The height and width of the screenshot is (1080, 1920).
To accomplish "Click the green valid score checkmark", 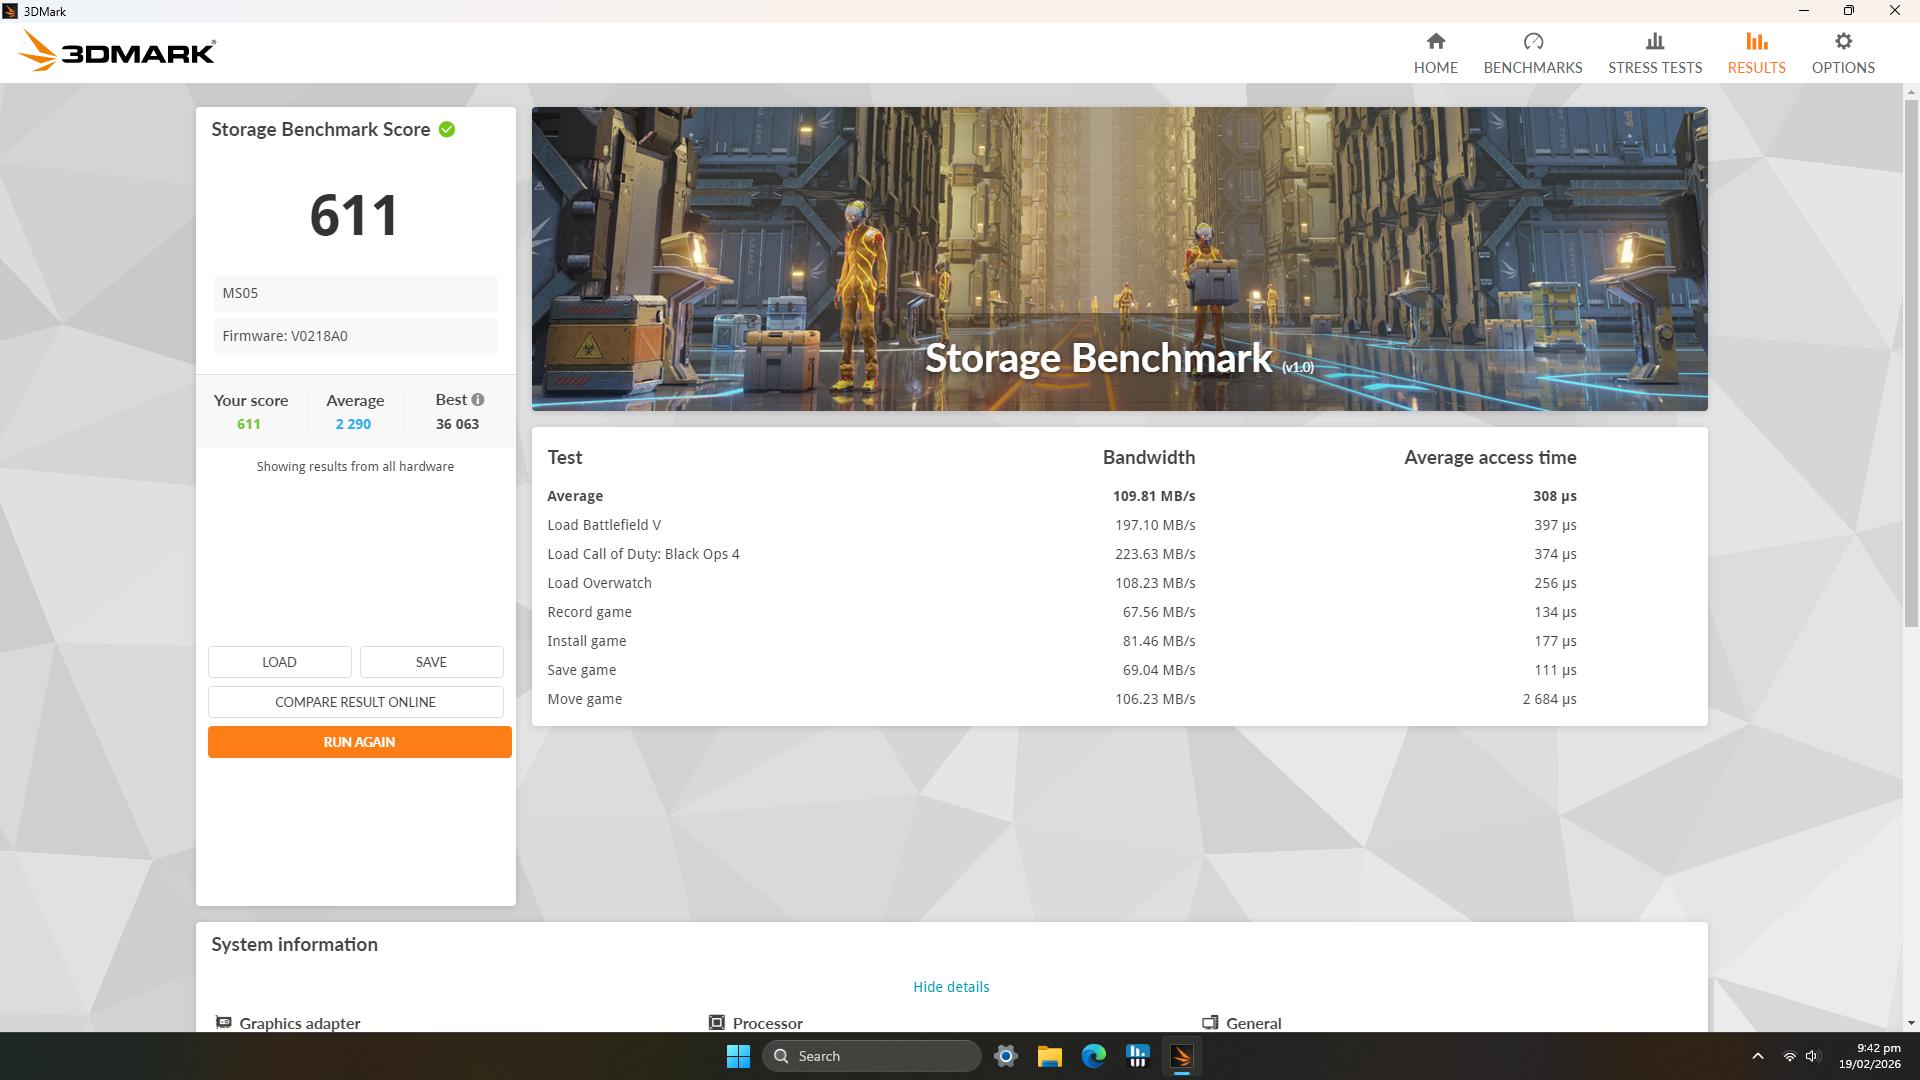I will point(447,129).
